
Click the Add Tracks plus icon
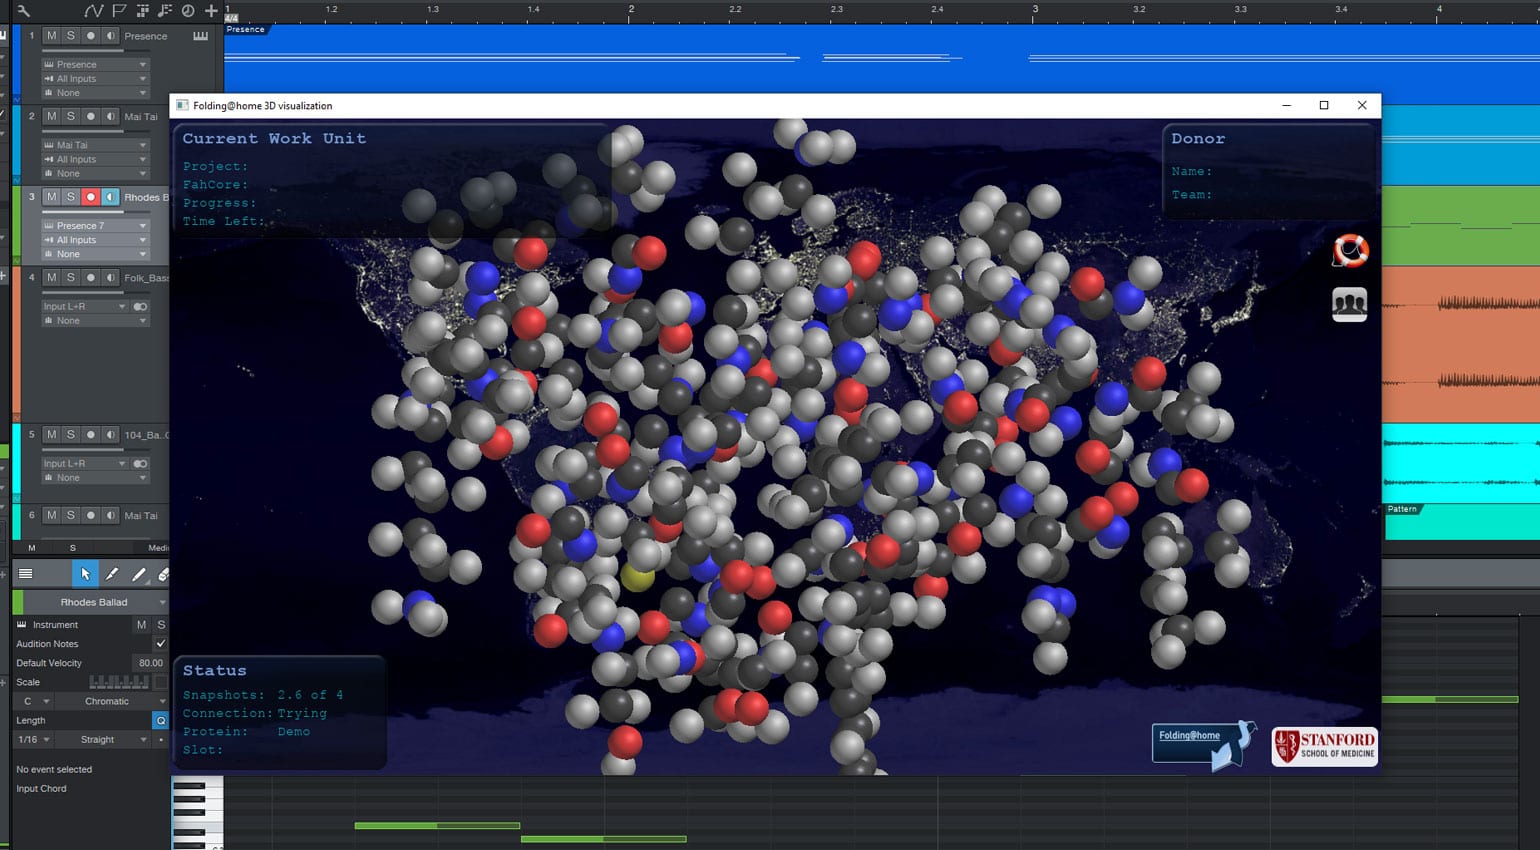click(x=211, y=11)
